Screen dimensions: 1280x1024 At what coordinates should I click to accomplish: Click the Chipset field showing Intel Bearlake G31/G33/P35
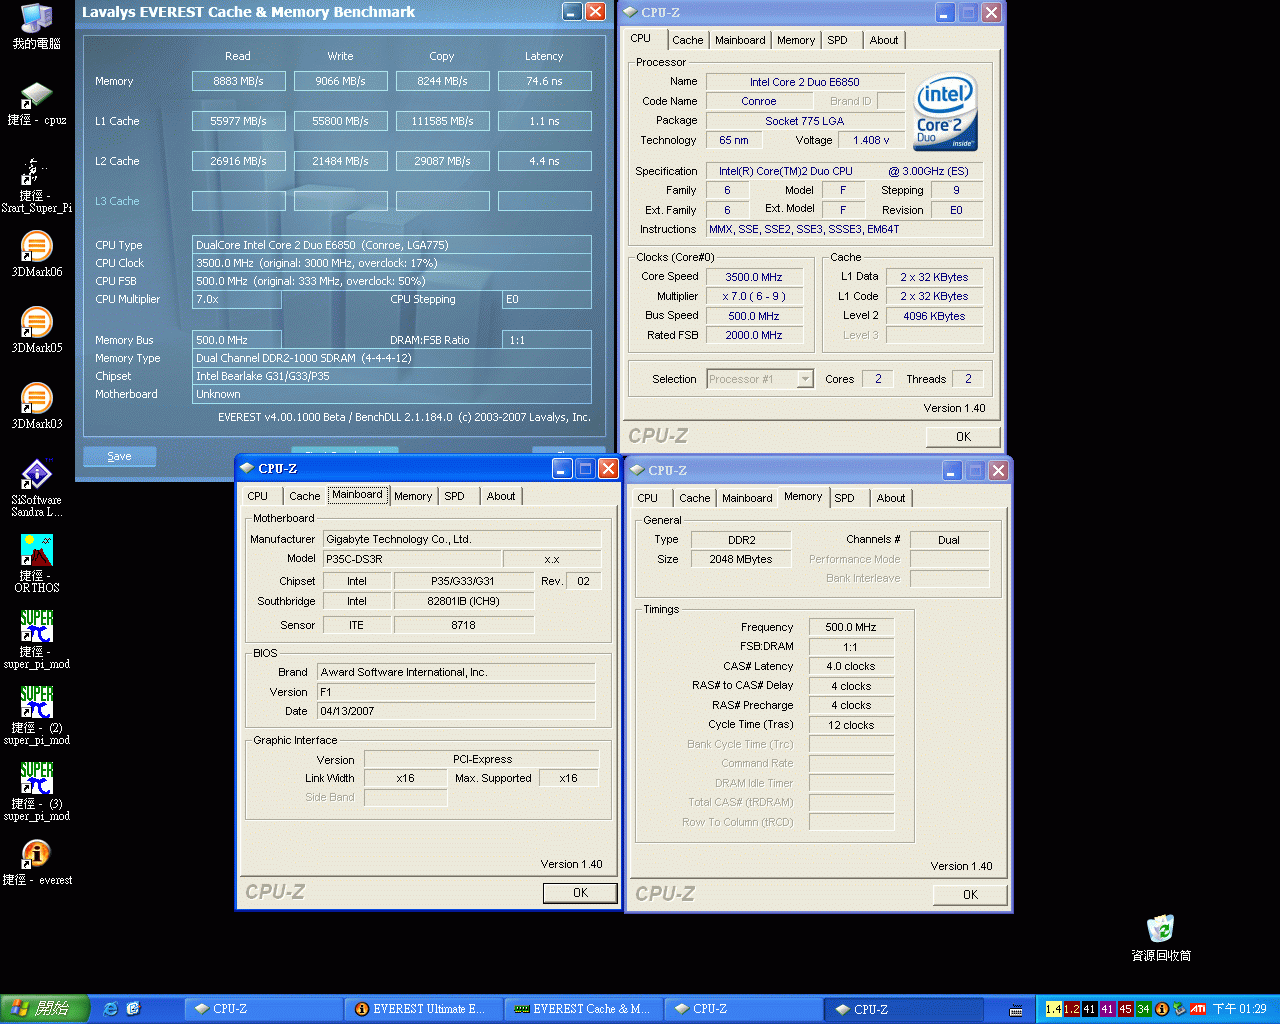tap(392, 376)
